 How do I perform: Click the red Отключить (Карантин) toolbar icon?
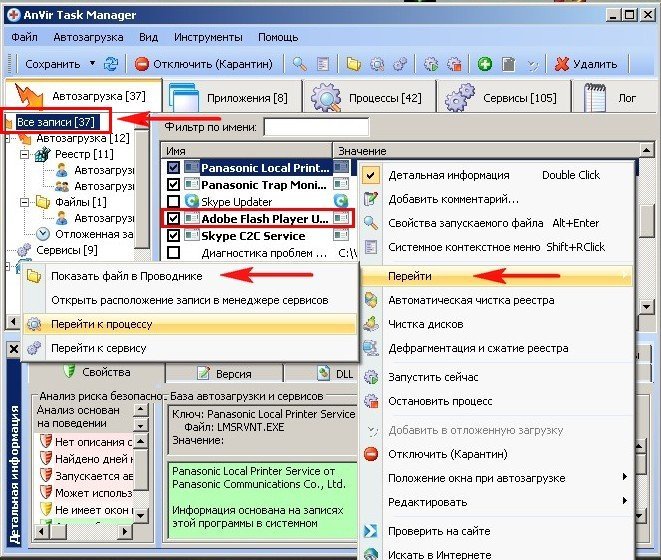(142, 64)
